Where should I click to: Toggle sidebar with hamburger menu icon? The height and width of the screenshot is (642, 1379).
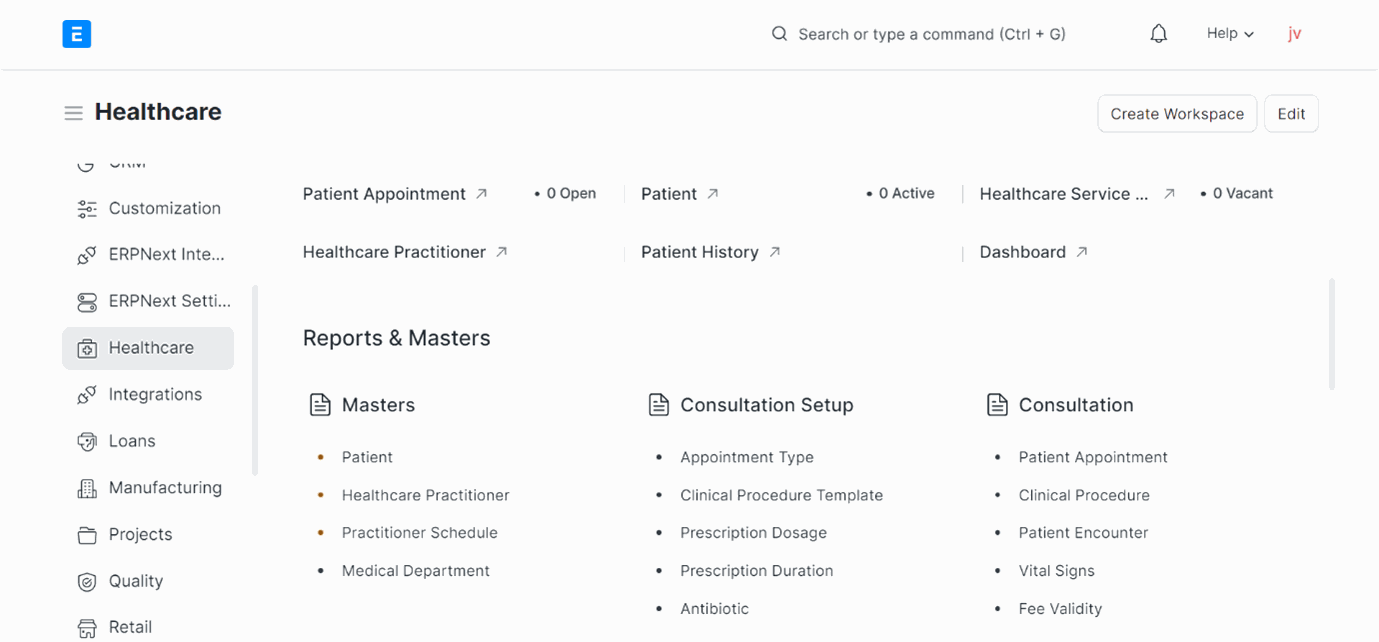(73, 113)
